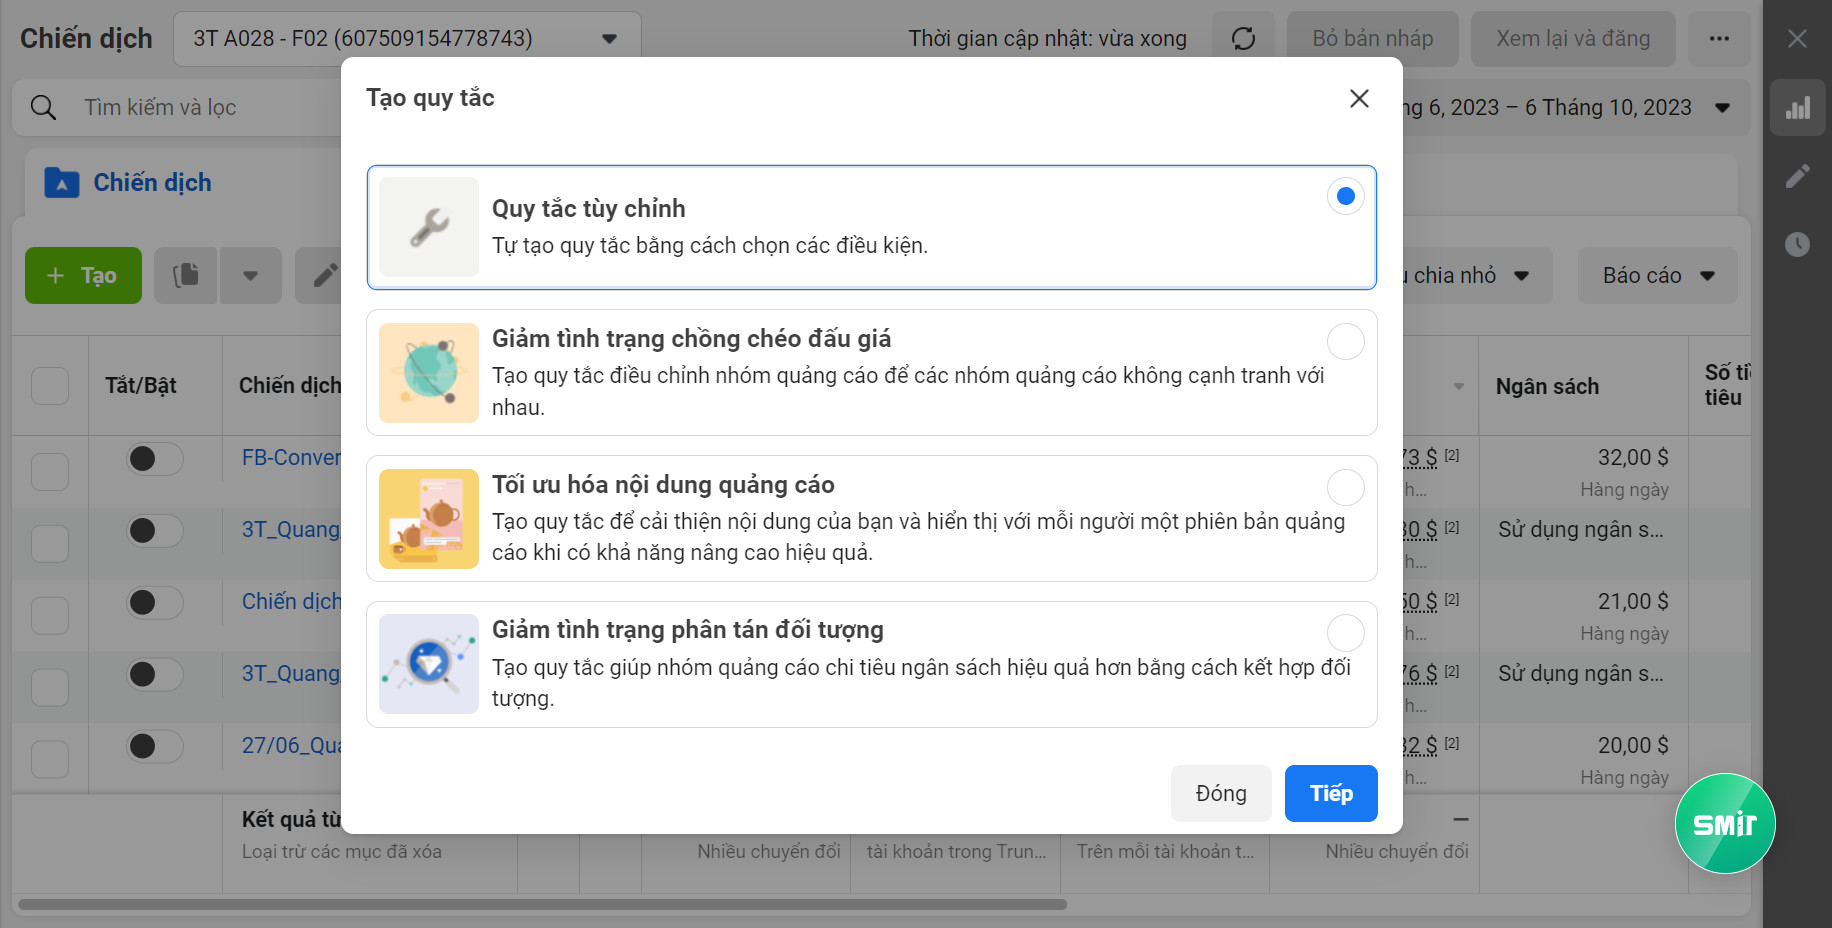Tick the checkbox in the 27/06_Qua row
The image size is (1832, 928).
tap(50, 760)
